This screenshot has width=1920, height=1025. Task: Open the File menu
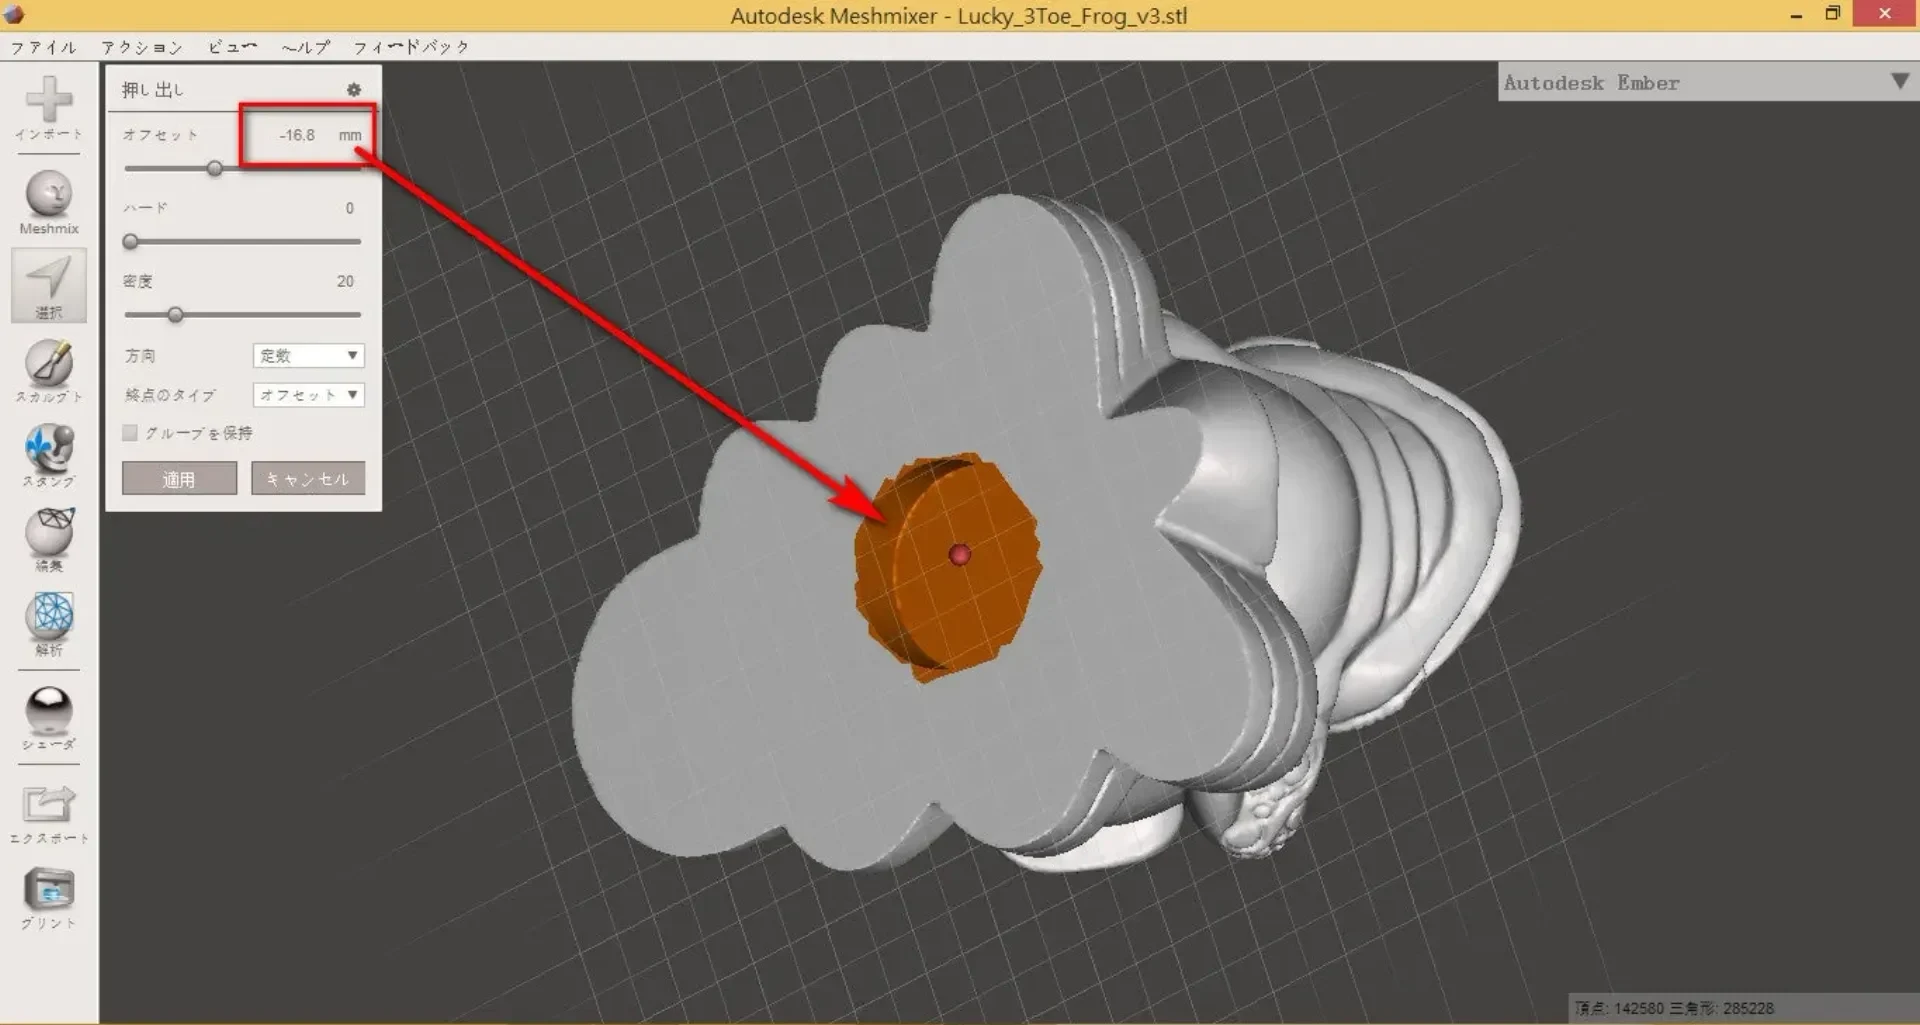coord(43,47)
